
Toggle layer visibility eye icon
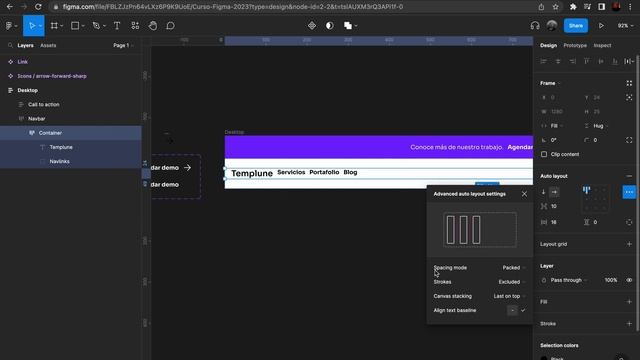point(629,280)
